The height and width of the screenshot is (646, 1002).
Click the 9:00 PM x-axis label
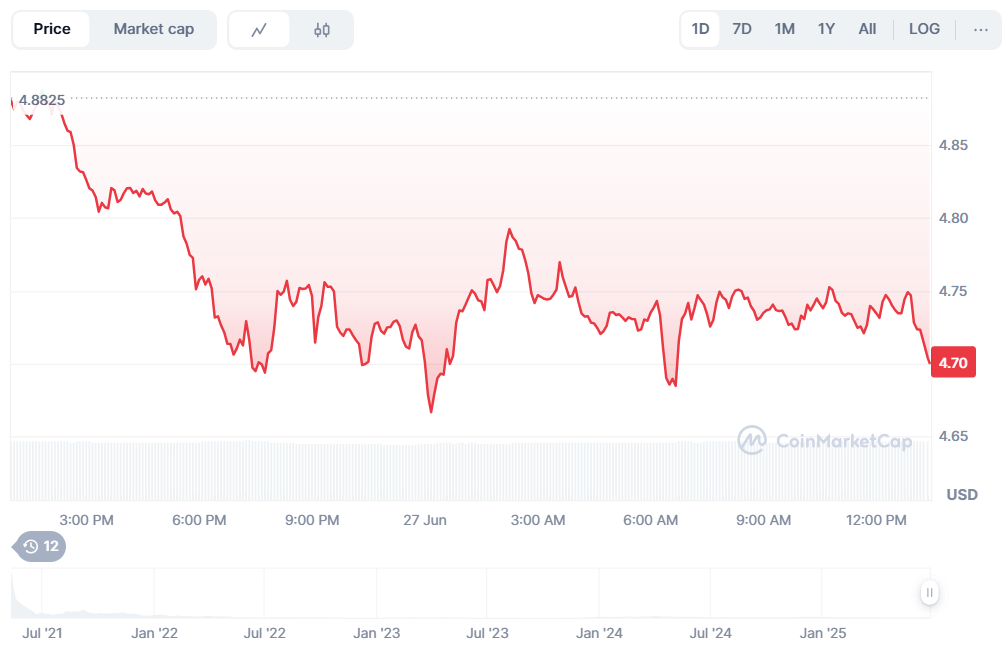click(312, 520)
